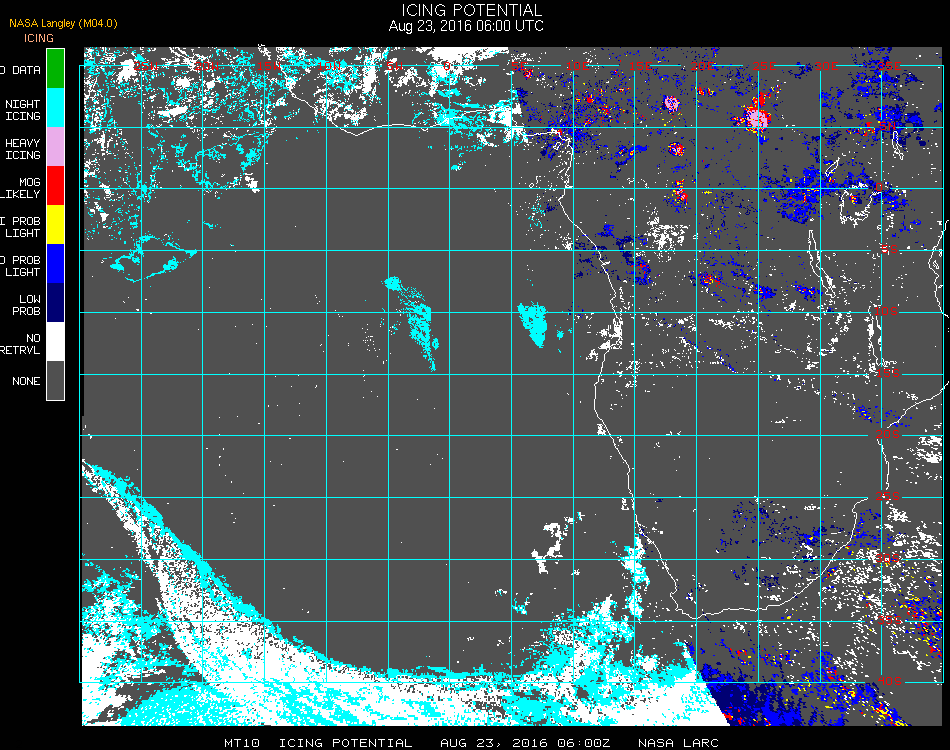This screenshot has height=750, width=950.
Task: Click the 'NASA Langley (M04.0)' label
Action: (x=63, y=23)
